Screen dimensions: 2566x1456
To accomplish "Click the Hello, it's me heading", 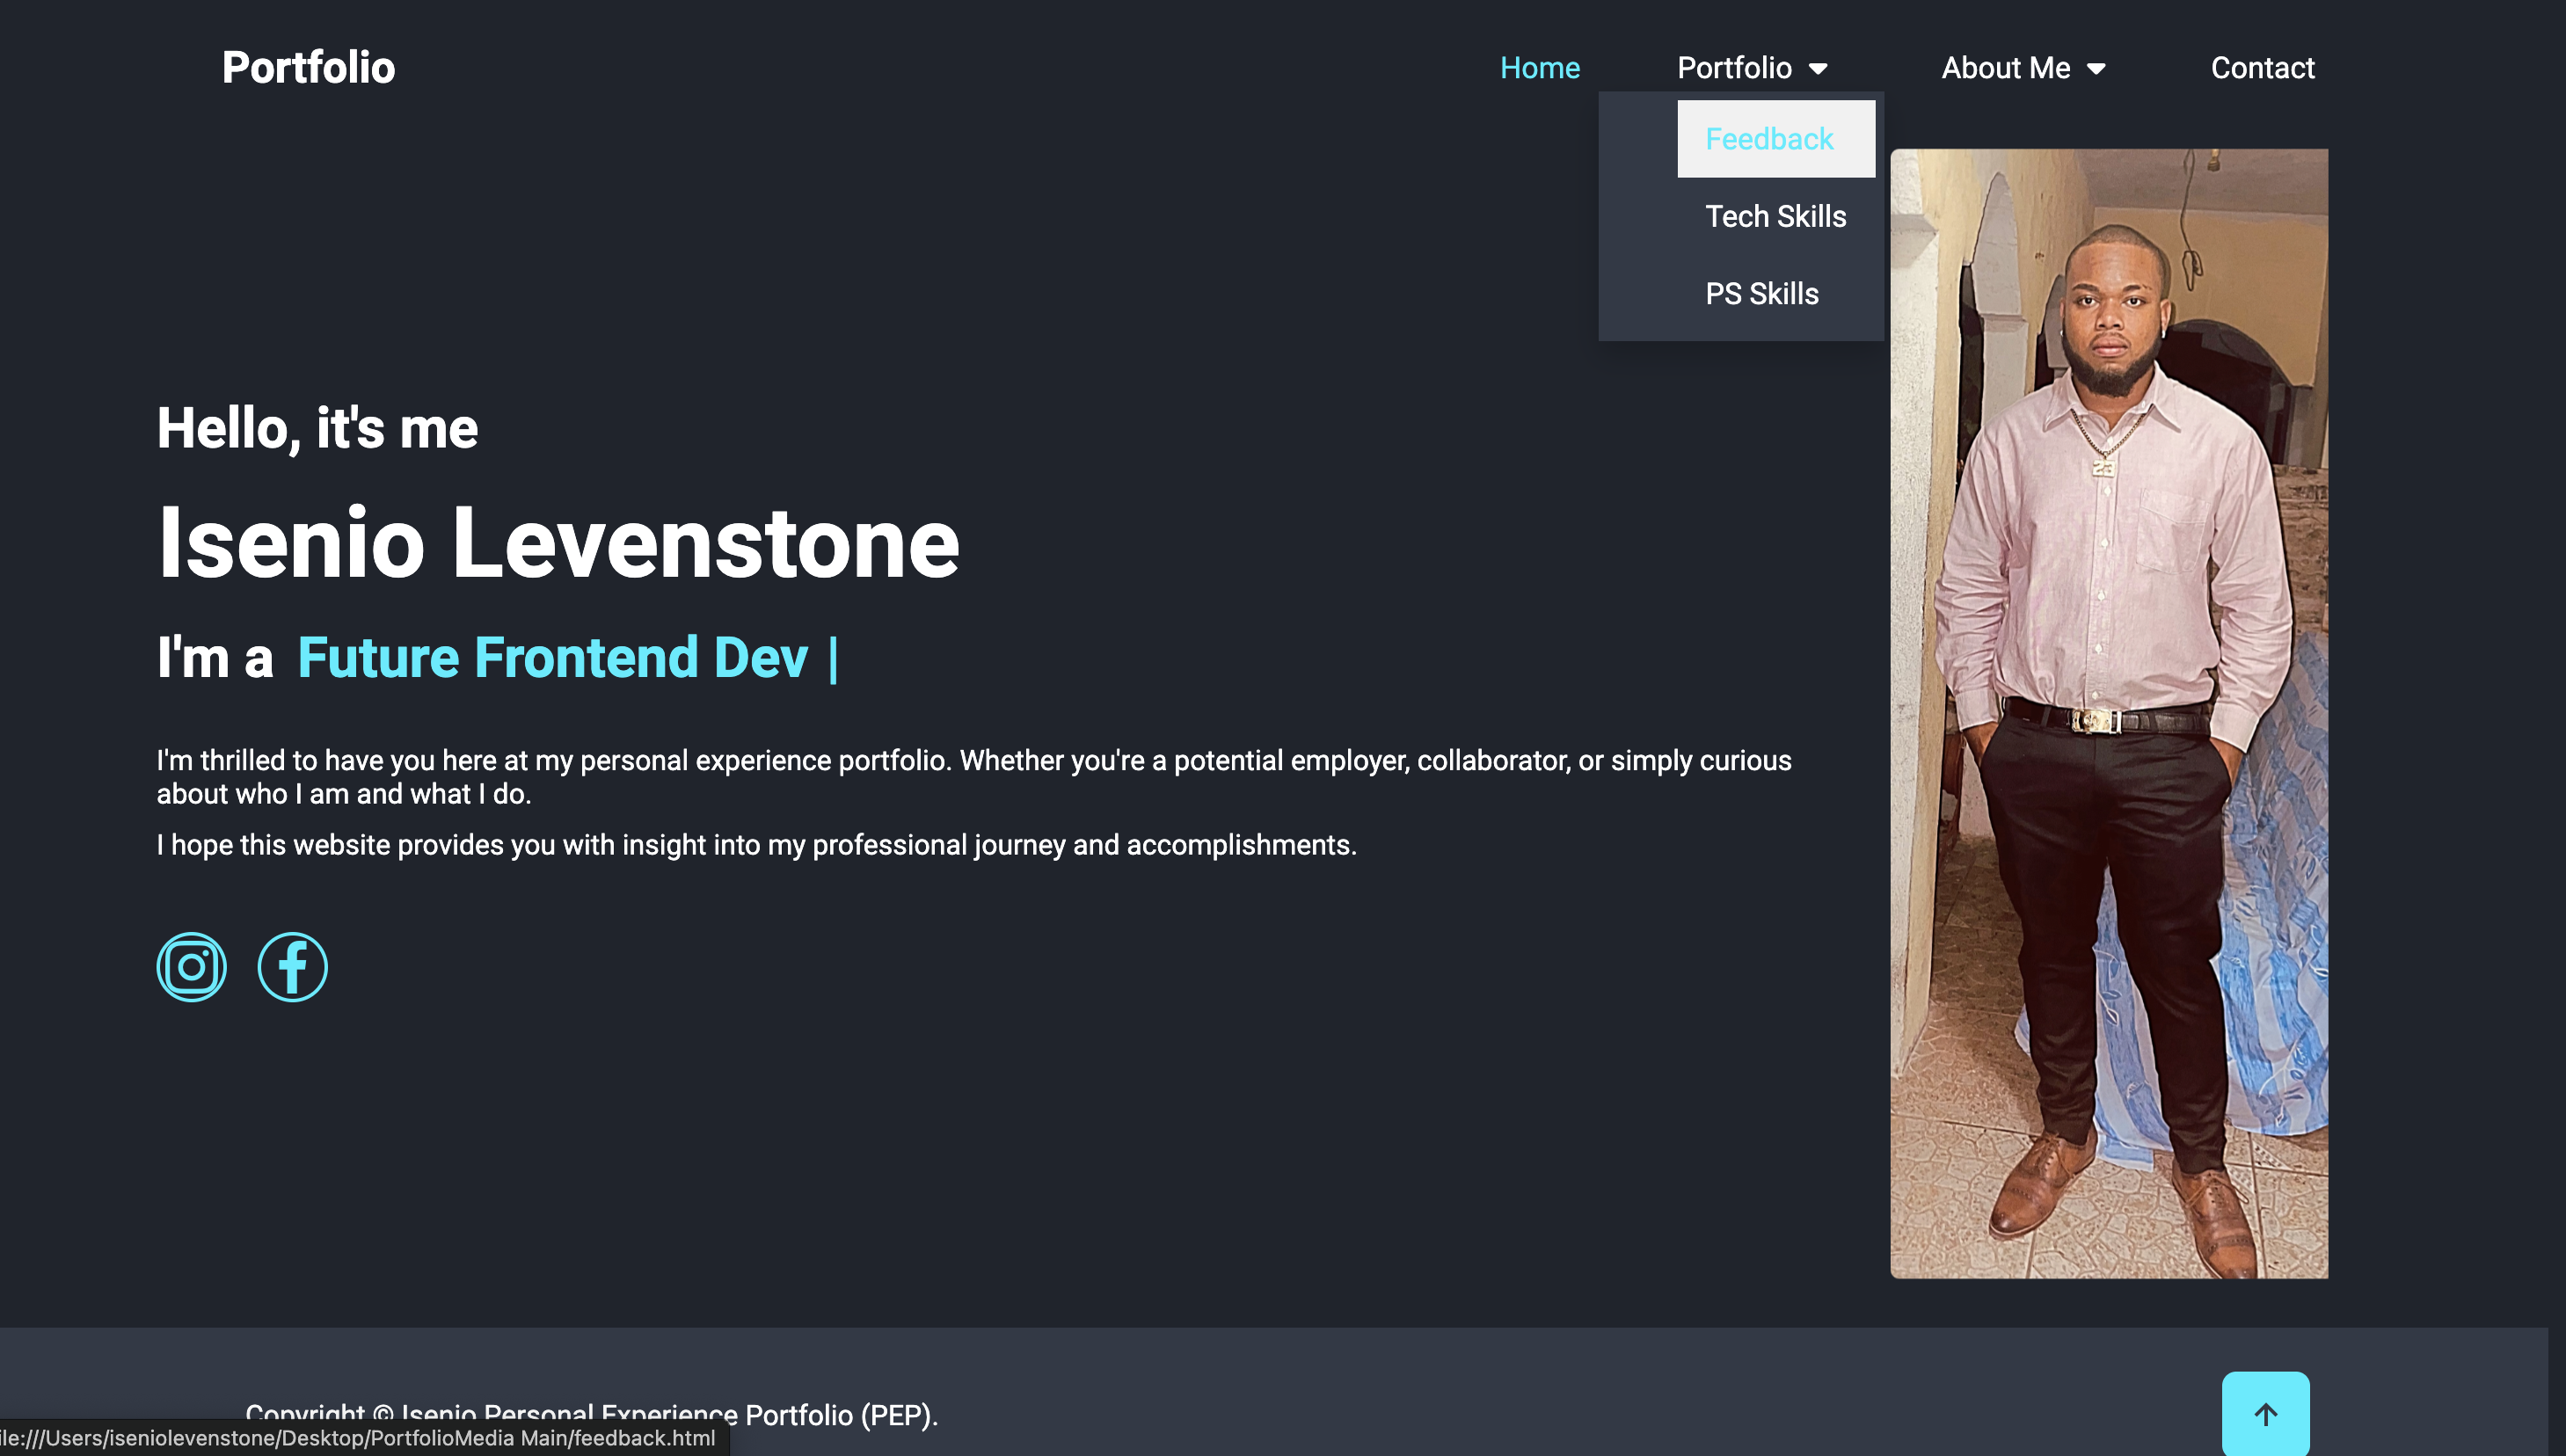I will (317, 428).
